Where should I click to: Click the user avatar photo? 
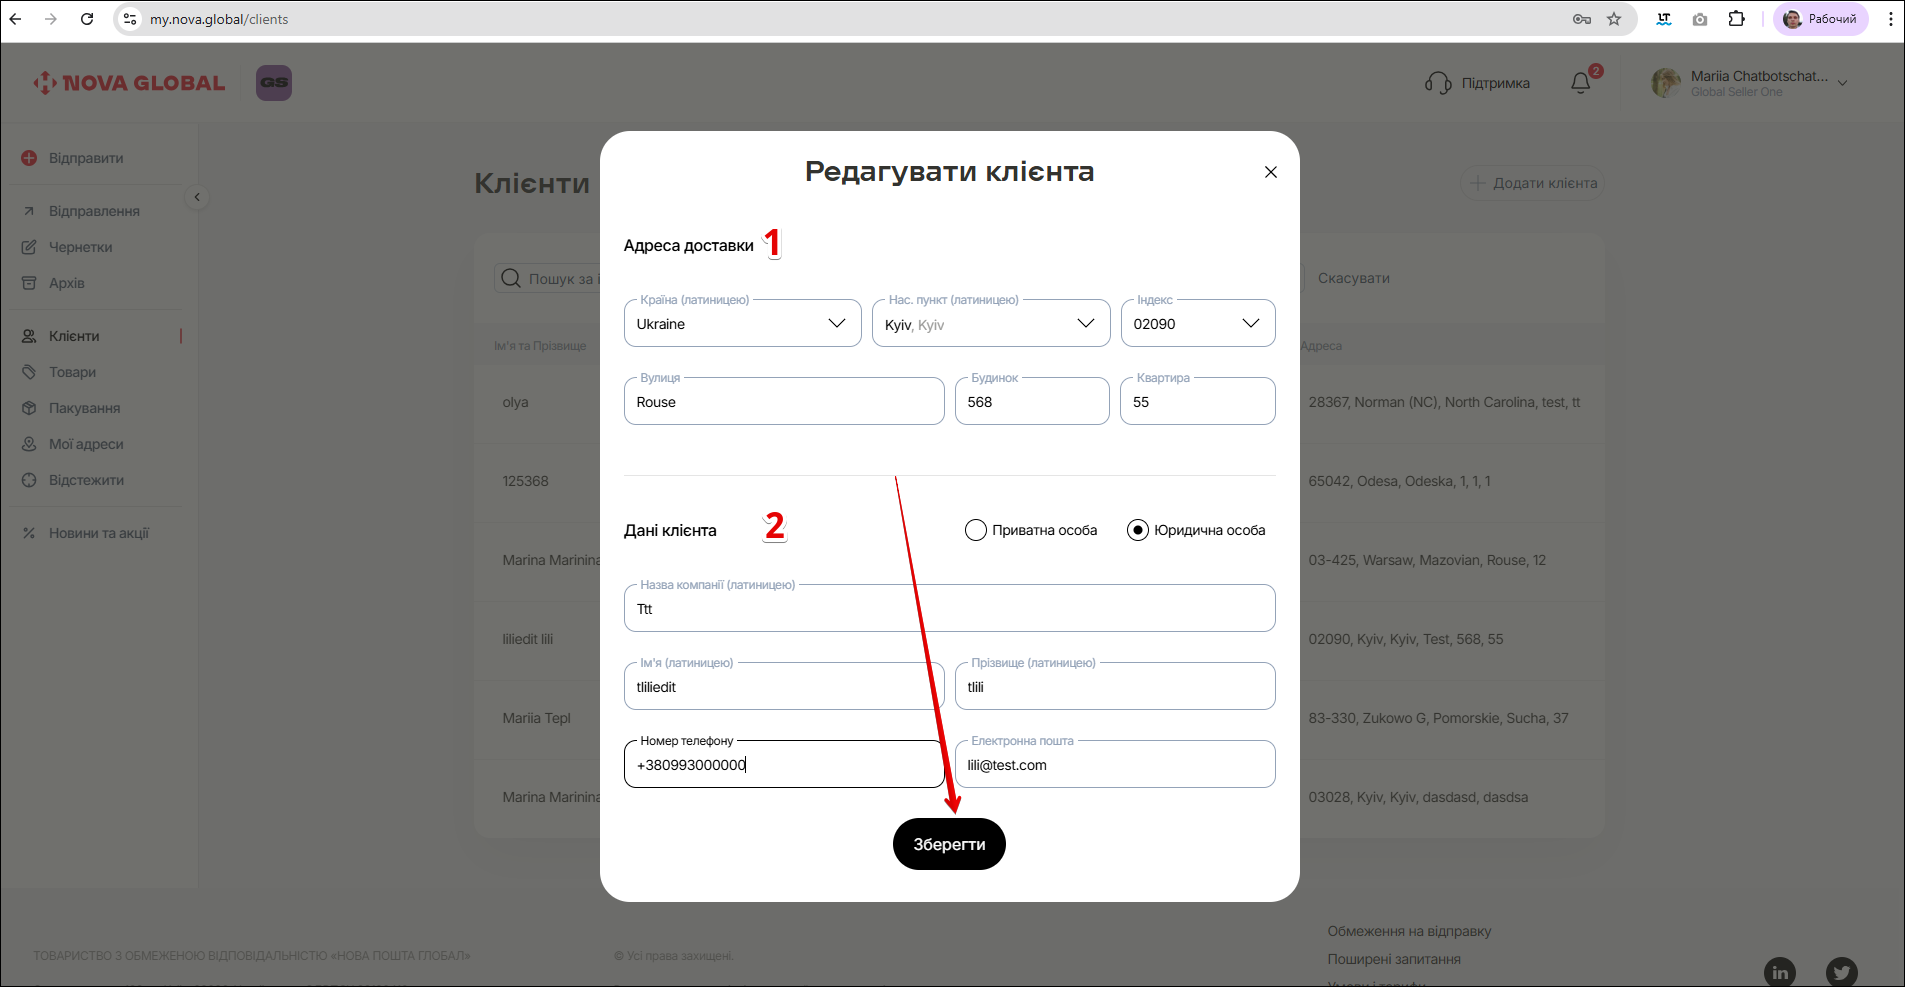click(1666, 83)
